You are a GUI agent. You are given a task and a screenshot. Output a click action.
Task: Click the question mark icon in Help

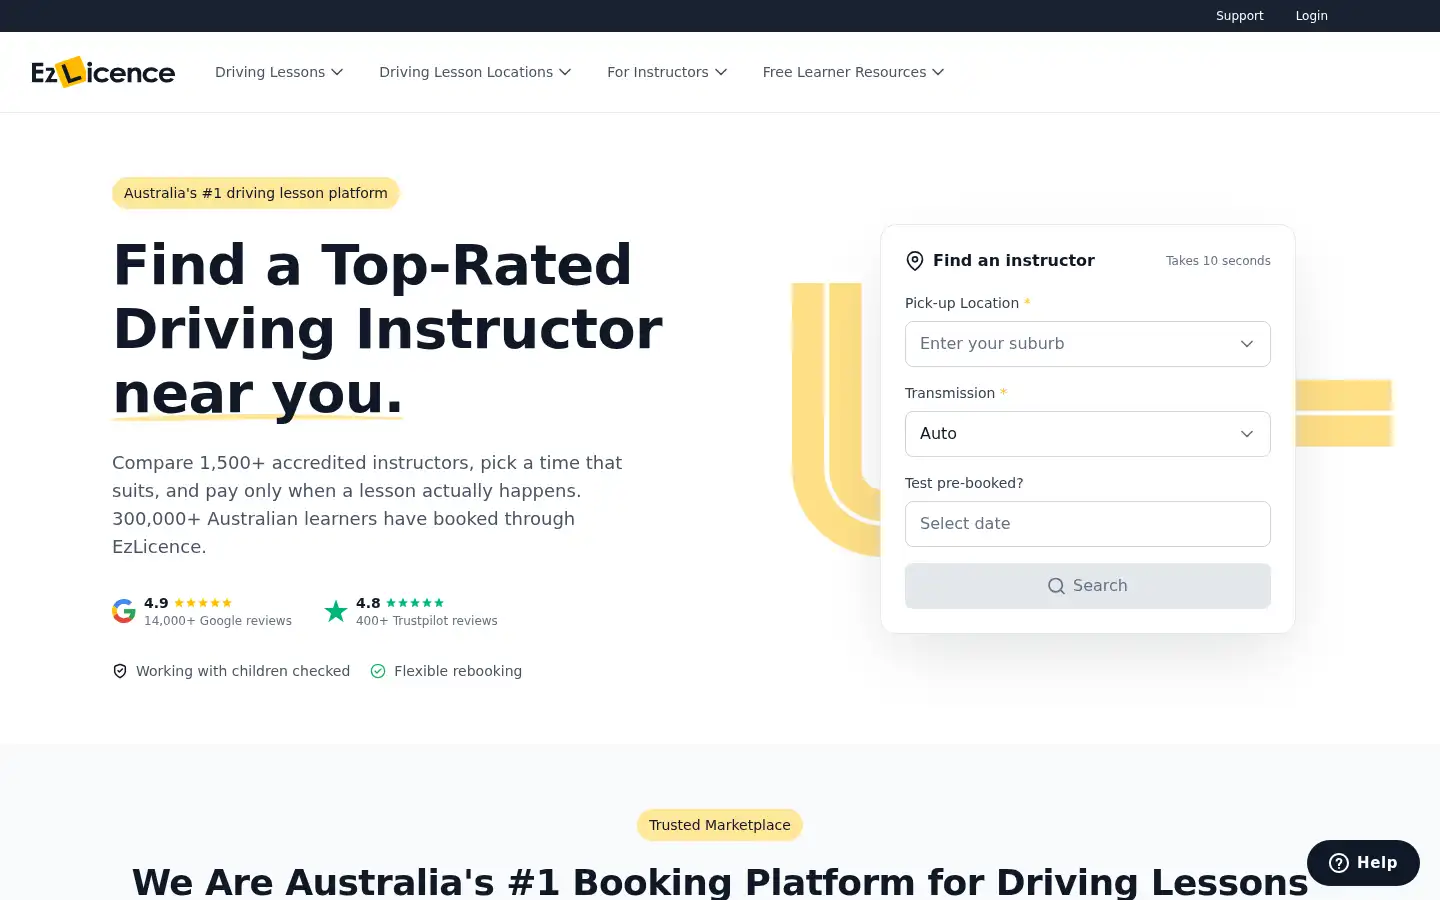1339,863
